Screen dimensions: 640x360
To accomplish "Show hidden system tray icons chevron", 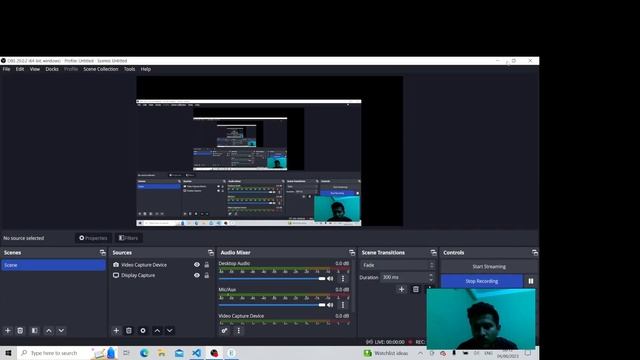I will pyautogui.click(x=420, y=353).
